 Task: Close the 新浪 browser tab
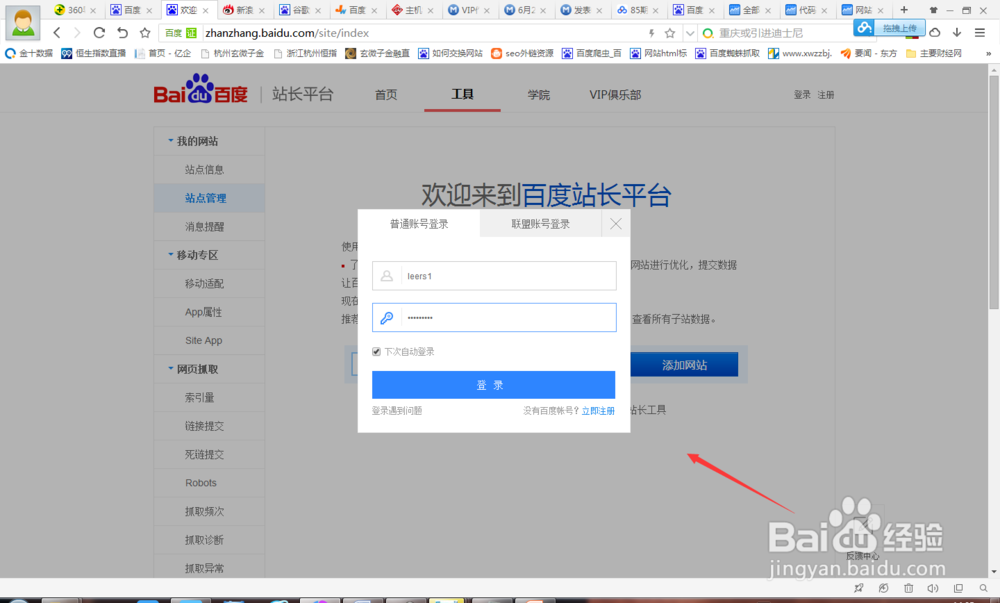tap(261, 10)
